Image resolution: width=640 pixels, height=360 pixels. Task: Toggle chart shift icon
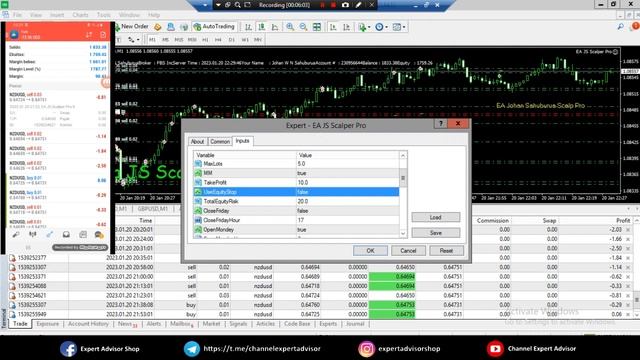[x=347, y=27]
